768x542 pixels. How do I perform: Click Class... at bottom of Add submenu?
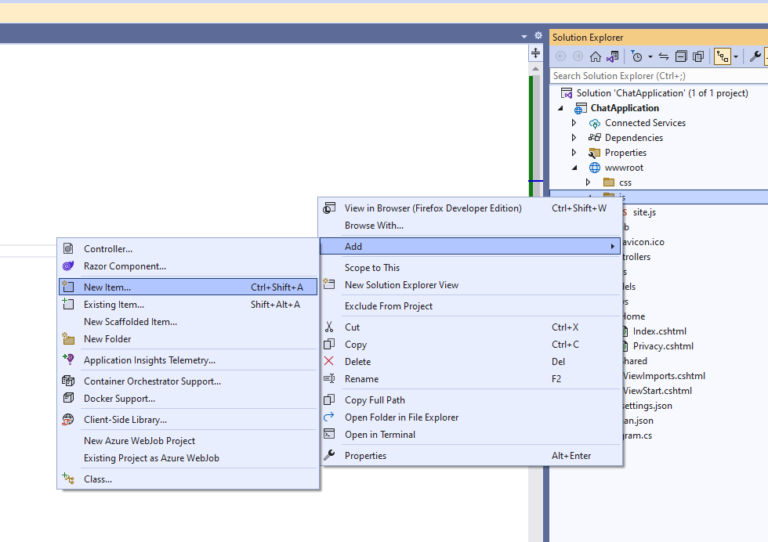[x=98, y=479]
